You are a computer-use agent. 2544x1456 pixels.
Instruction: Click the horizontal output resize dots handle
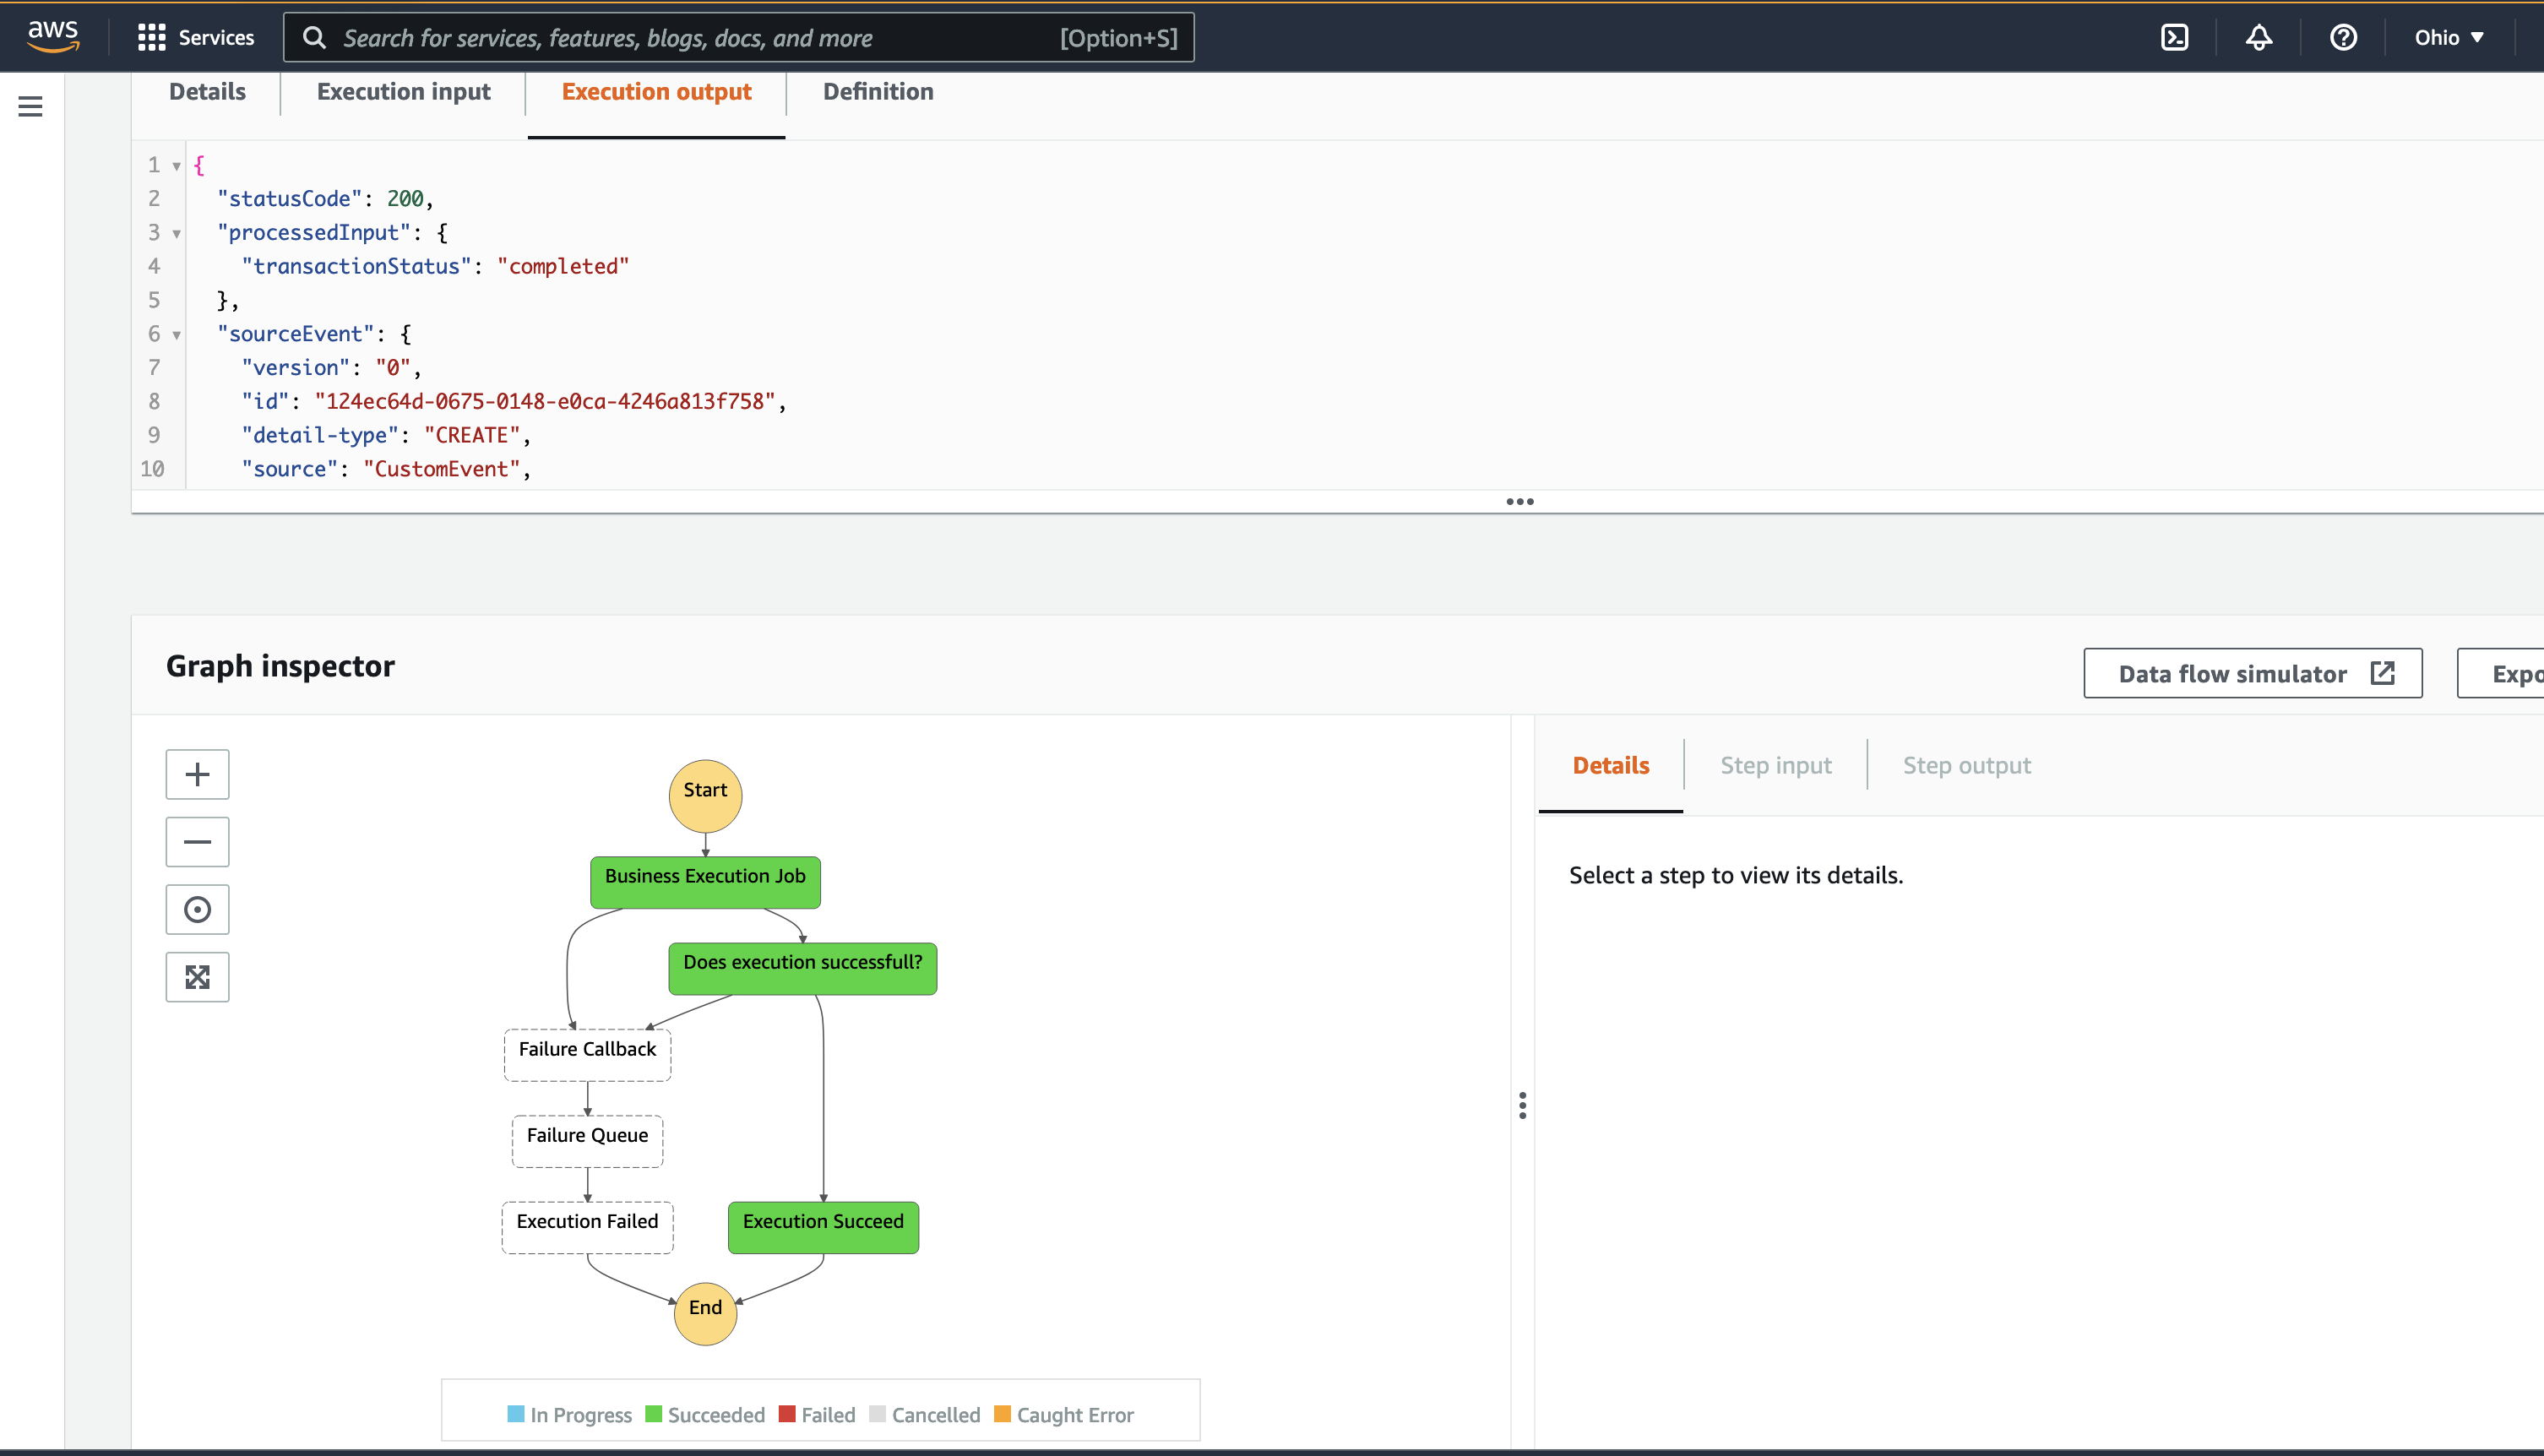click(x=1520, y=502)
